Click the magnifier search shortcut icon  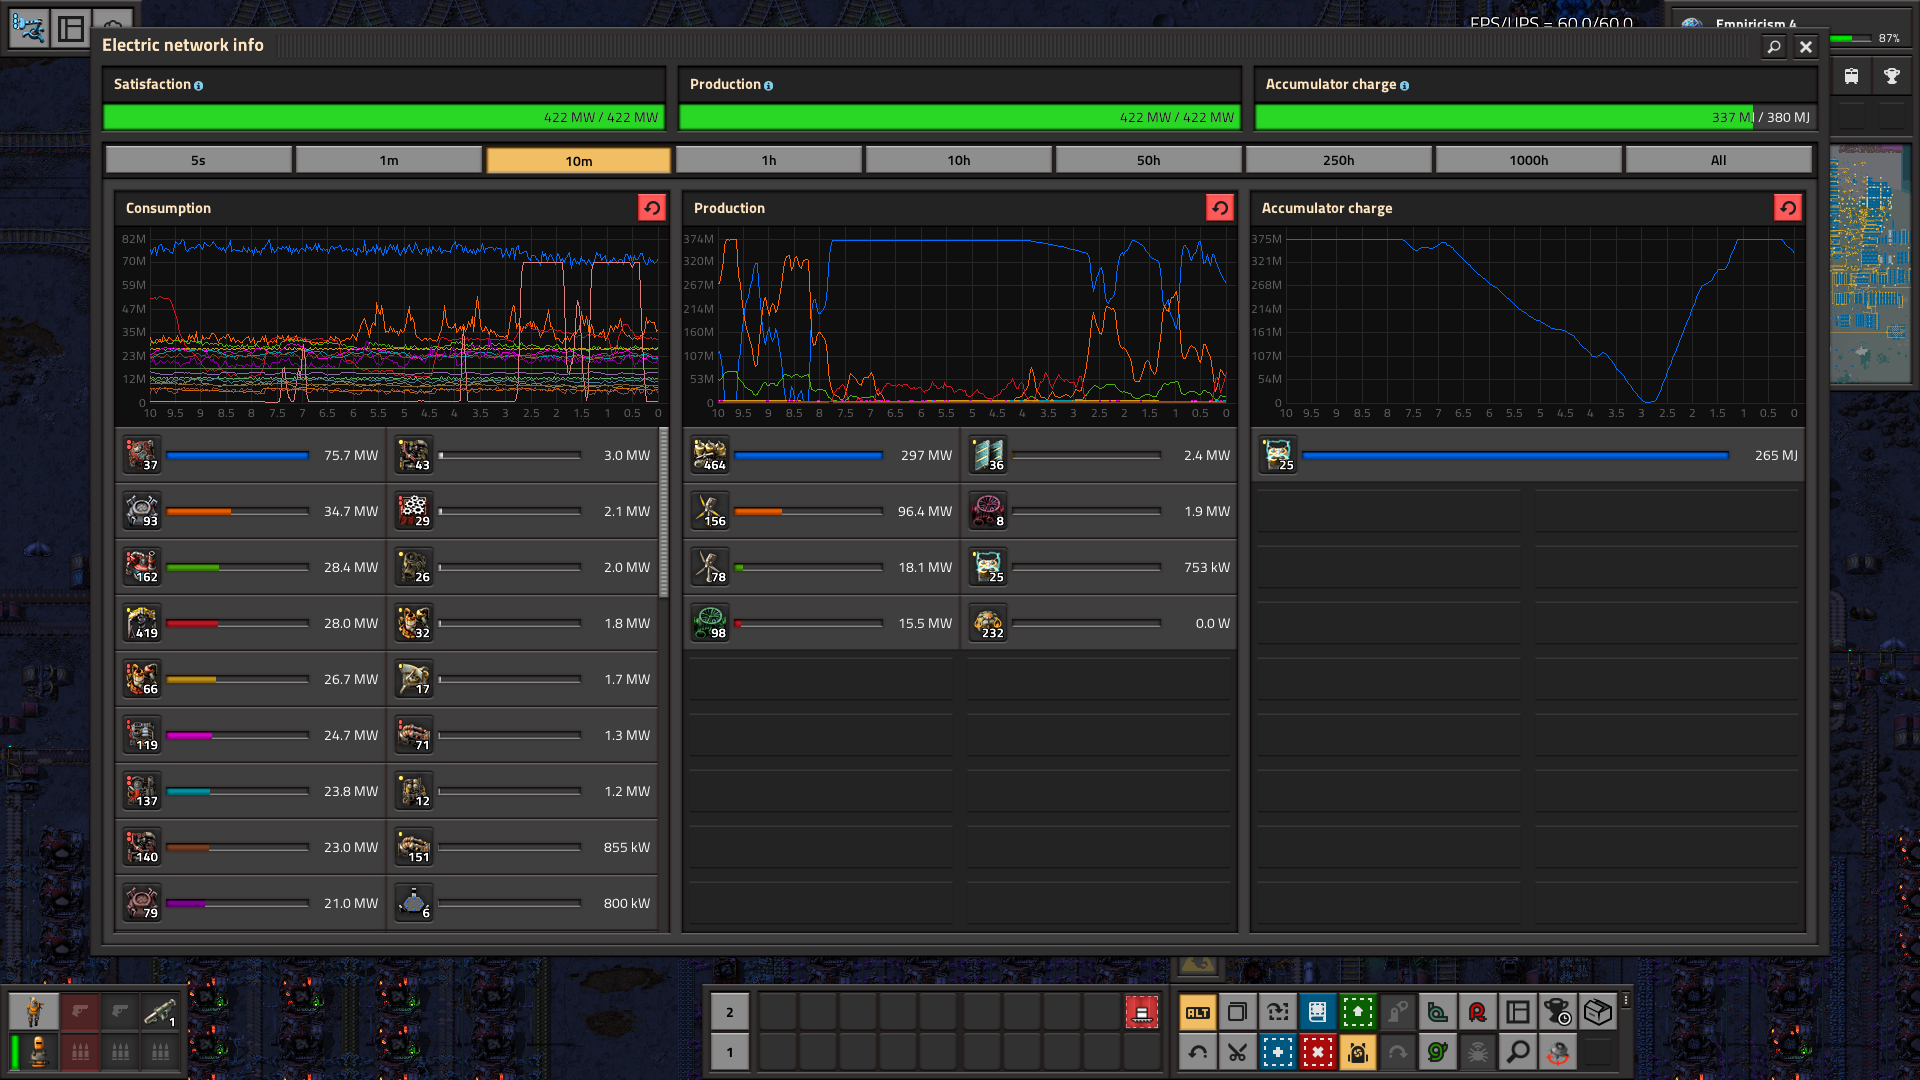point(1517,1052)
